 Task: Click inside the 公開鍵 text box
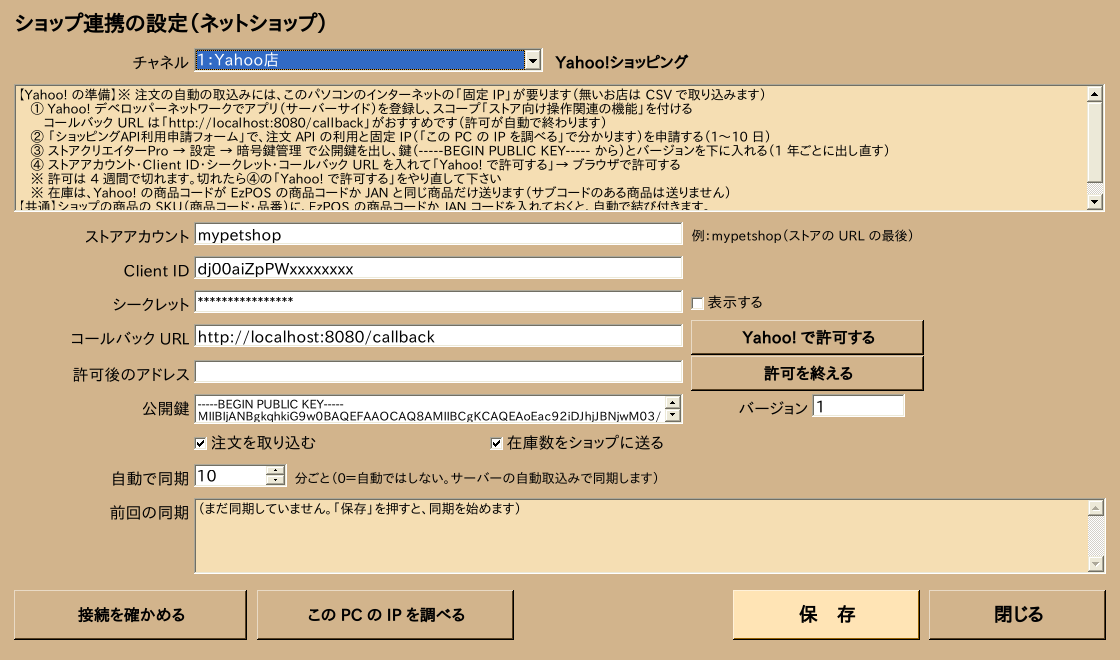pyautogui.click(x=430, y=409)
